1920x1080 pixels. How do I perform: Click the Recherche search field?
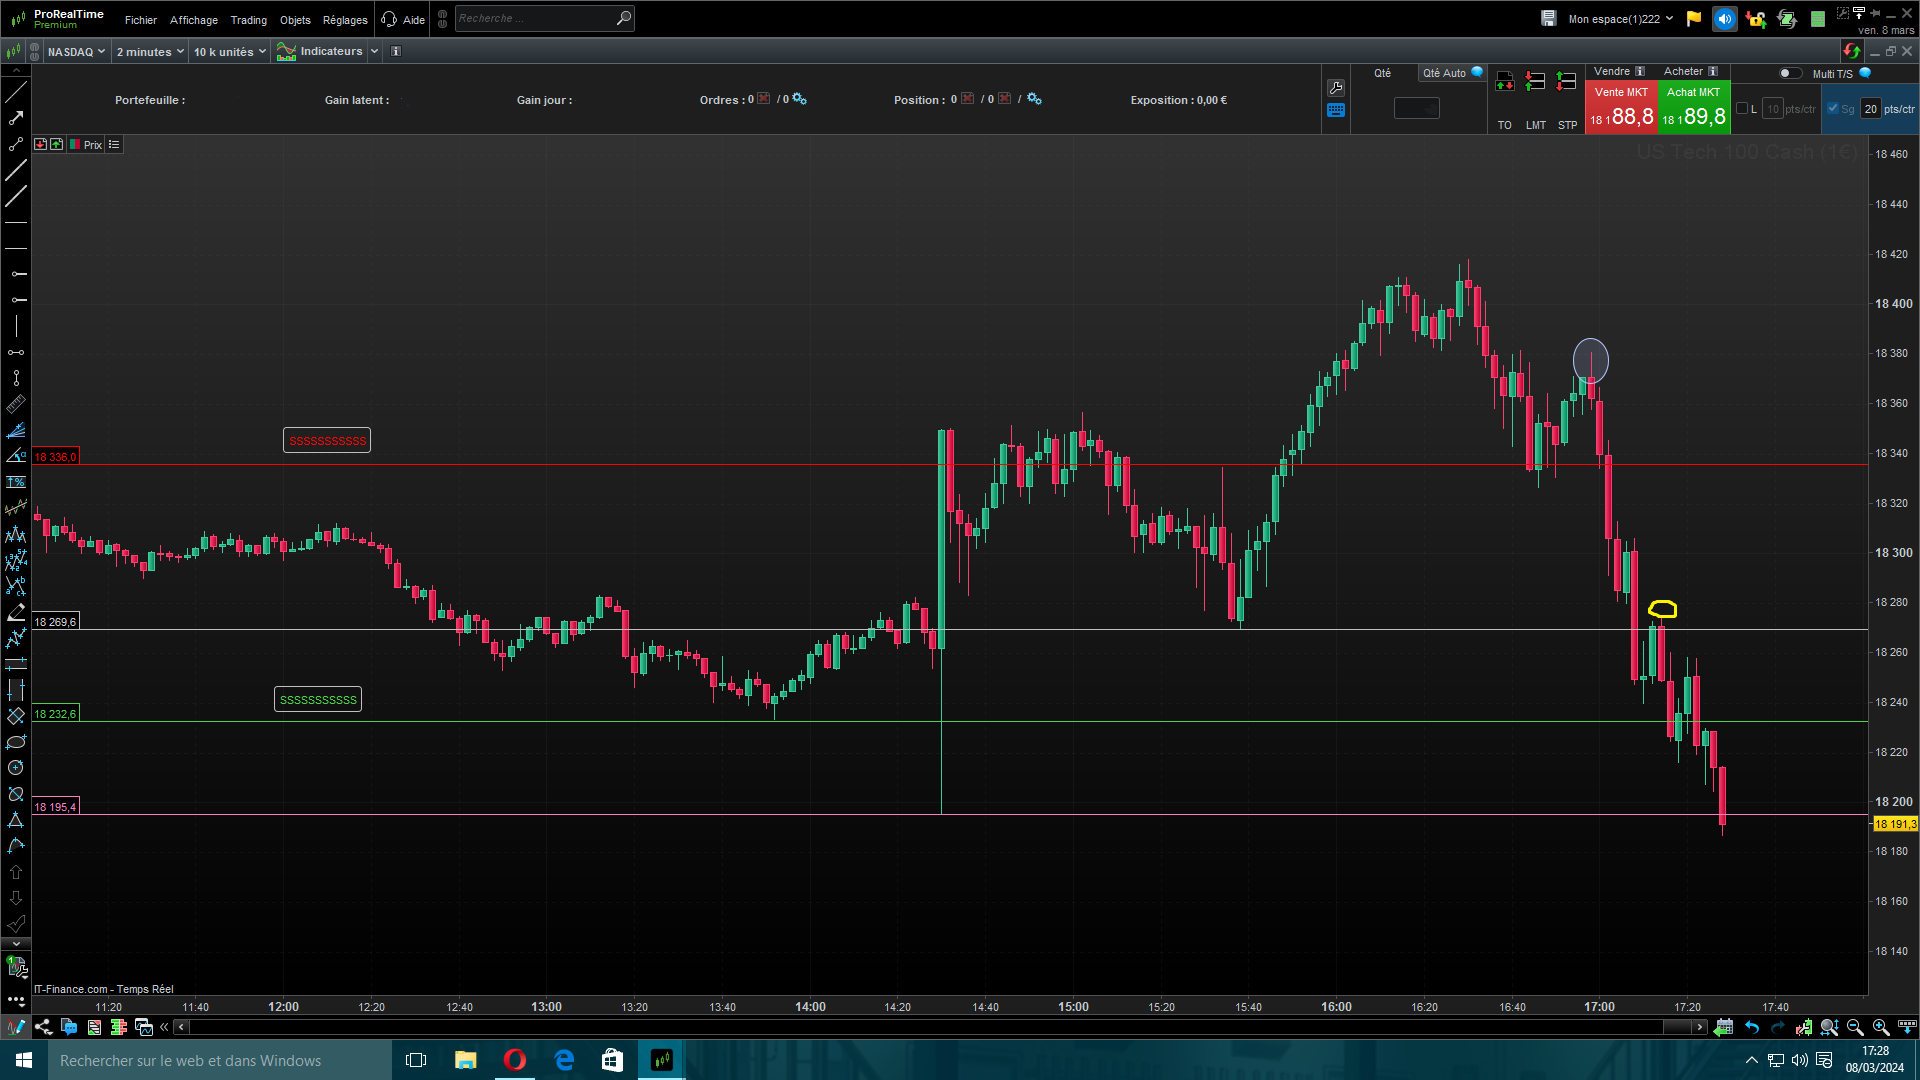[535, 18]
